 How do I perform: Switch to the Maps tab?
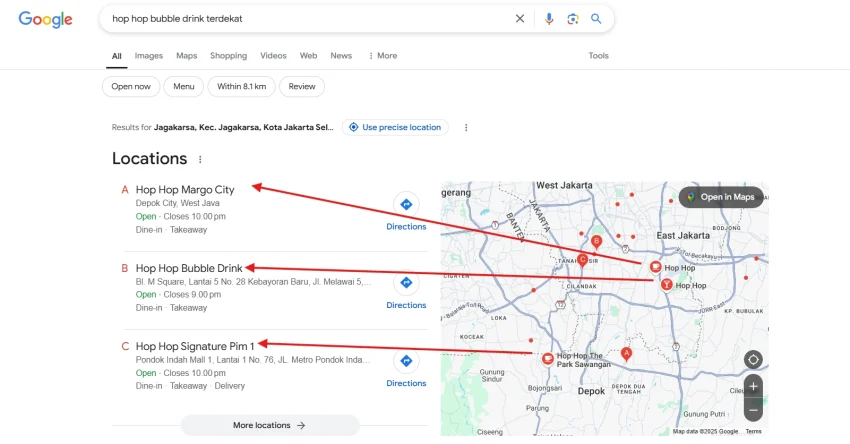coord(187,56)
